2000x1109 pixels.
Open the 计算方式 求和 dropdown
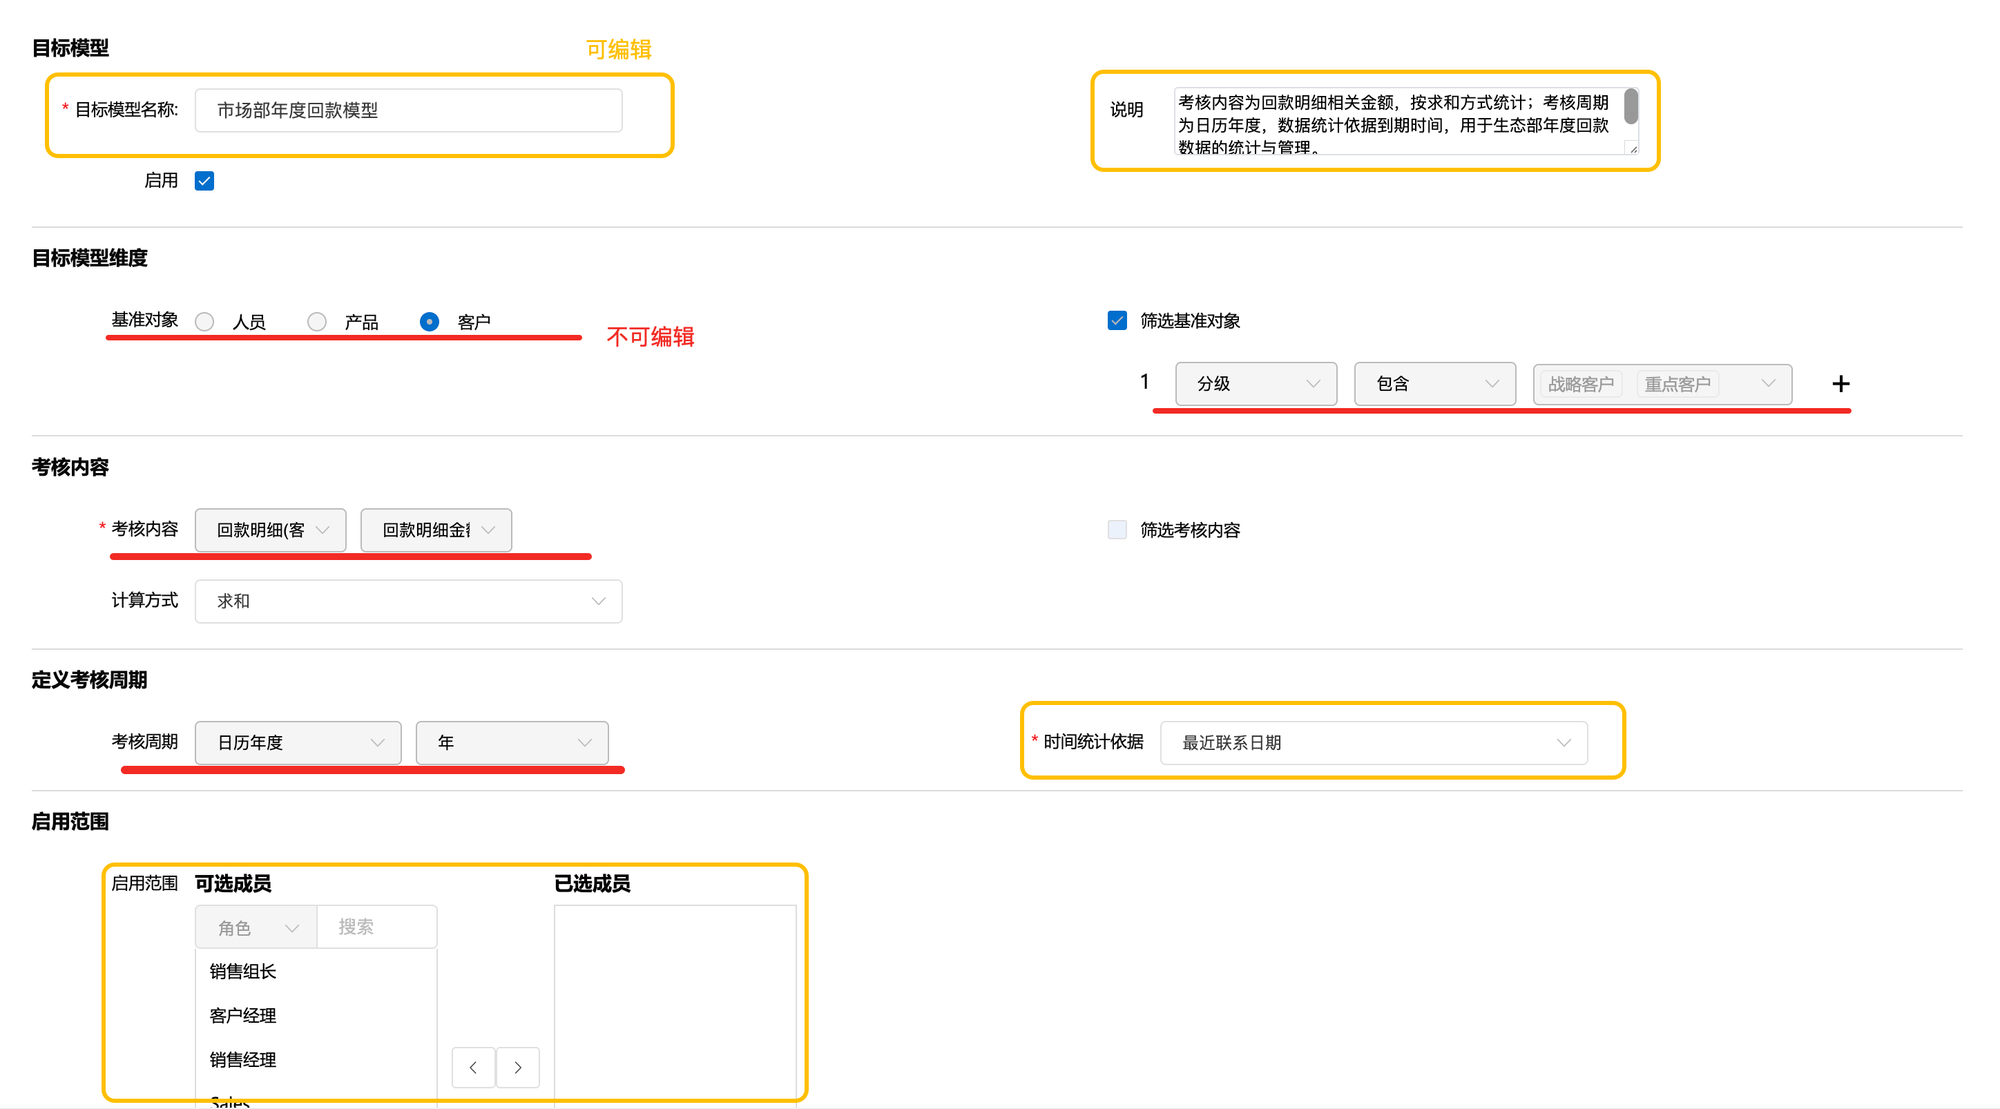click(x=408, y=601)
